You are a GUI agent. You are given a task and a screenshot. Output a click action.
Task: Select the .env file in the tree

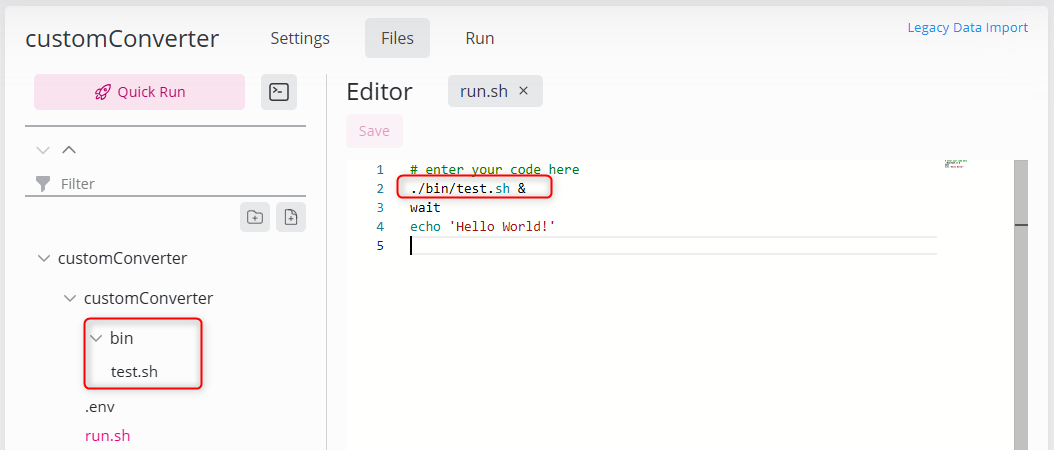coord(100,407)
